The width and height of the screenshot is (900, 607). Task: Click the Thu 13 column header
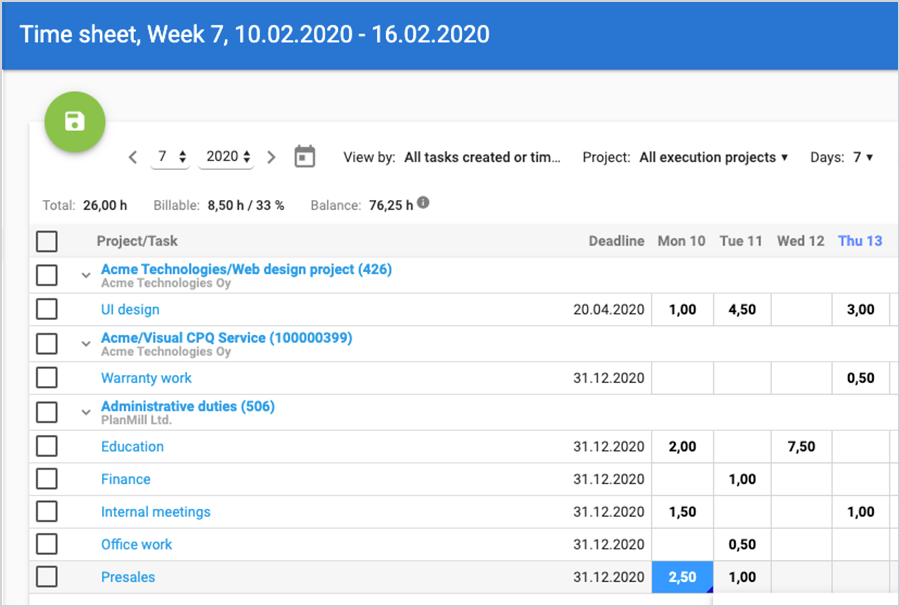point(860,241)
